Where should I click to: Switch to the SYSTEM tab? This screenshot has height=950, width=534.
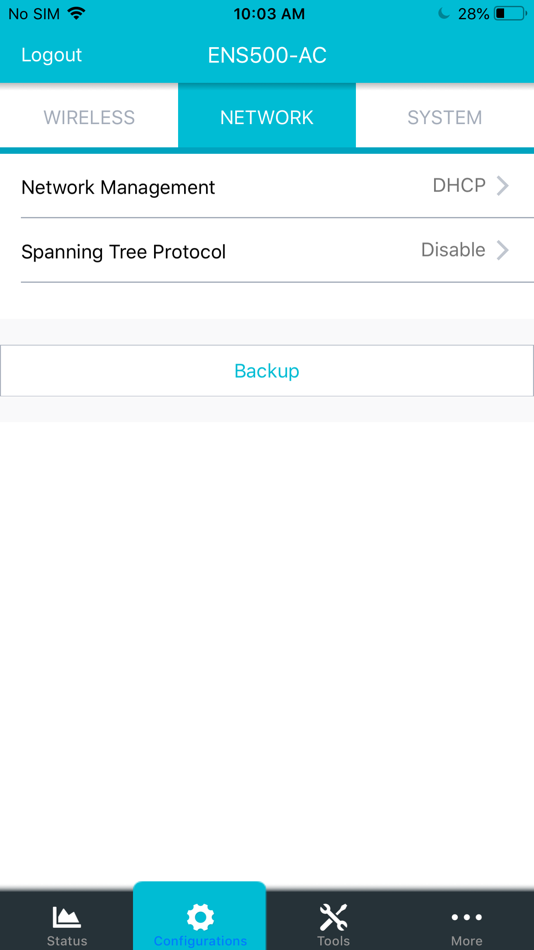[445, 117]
